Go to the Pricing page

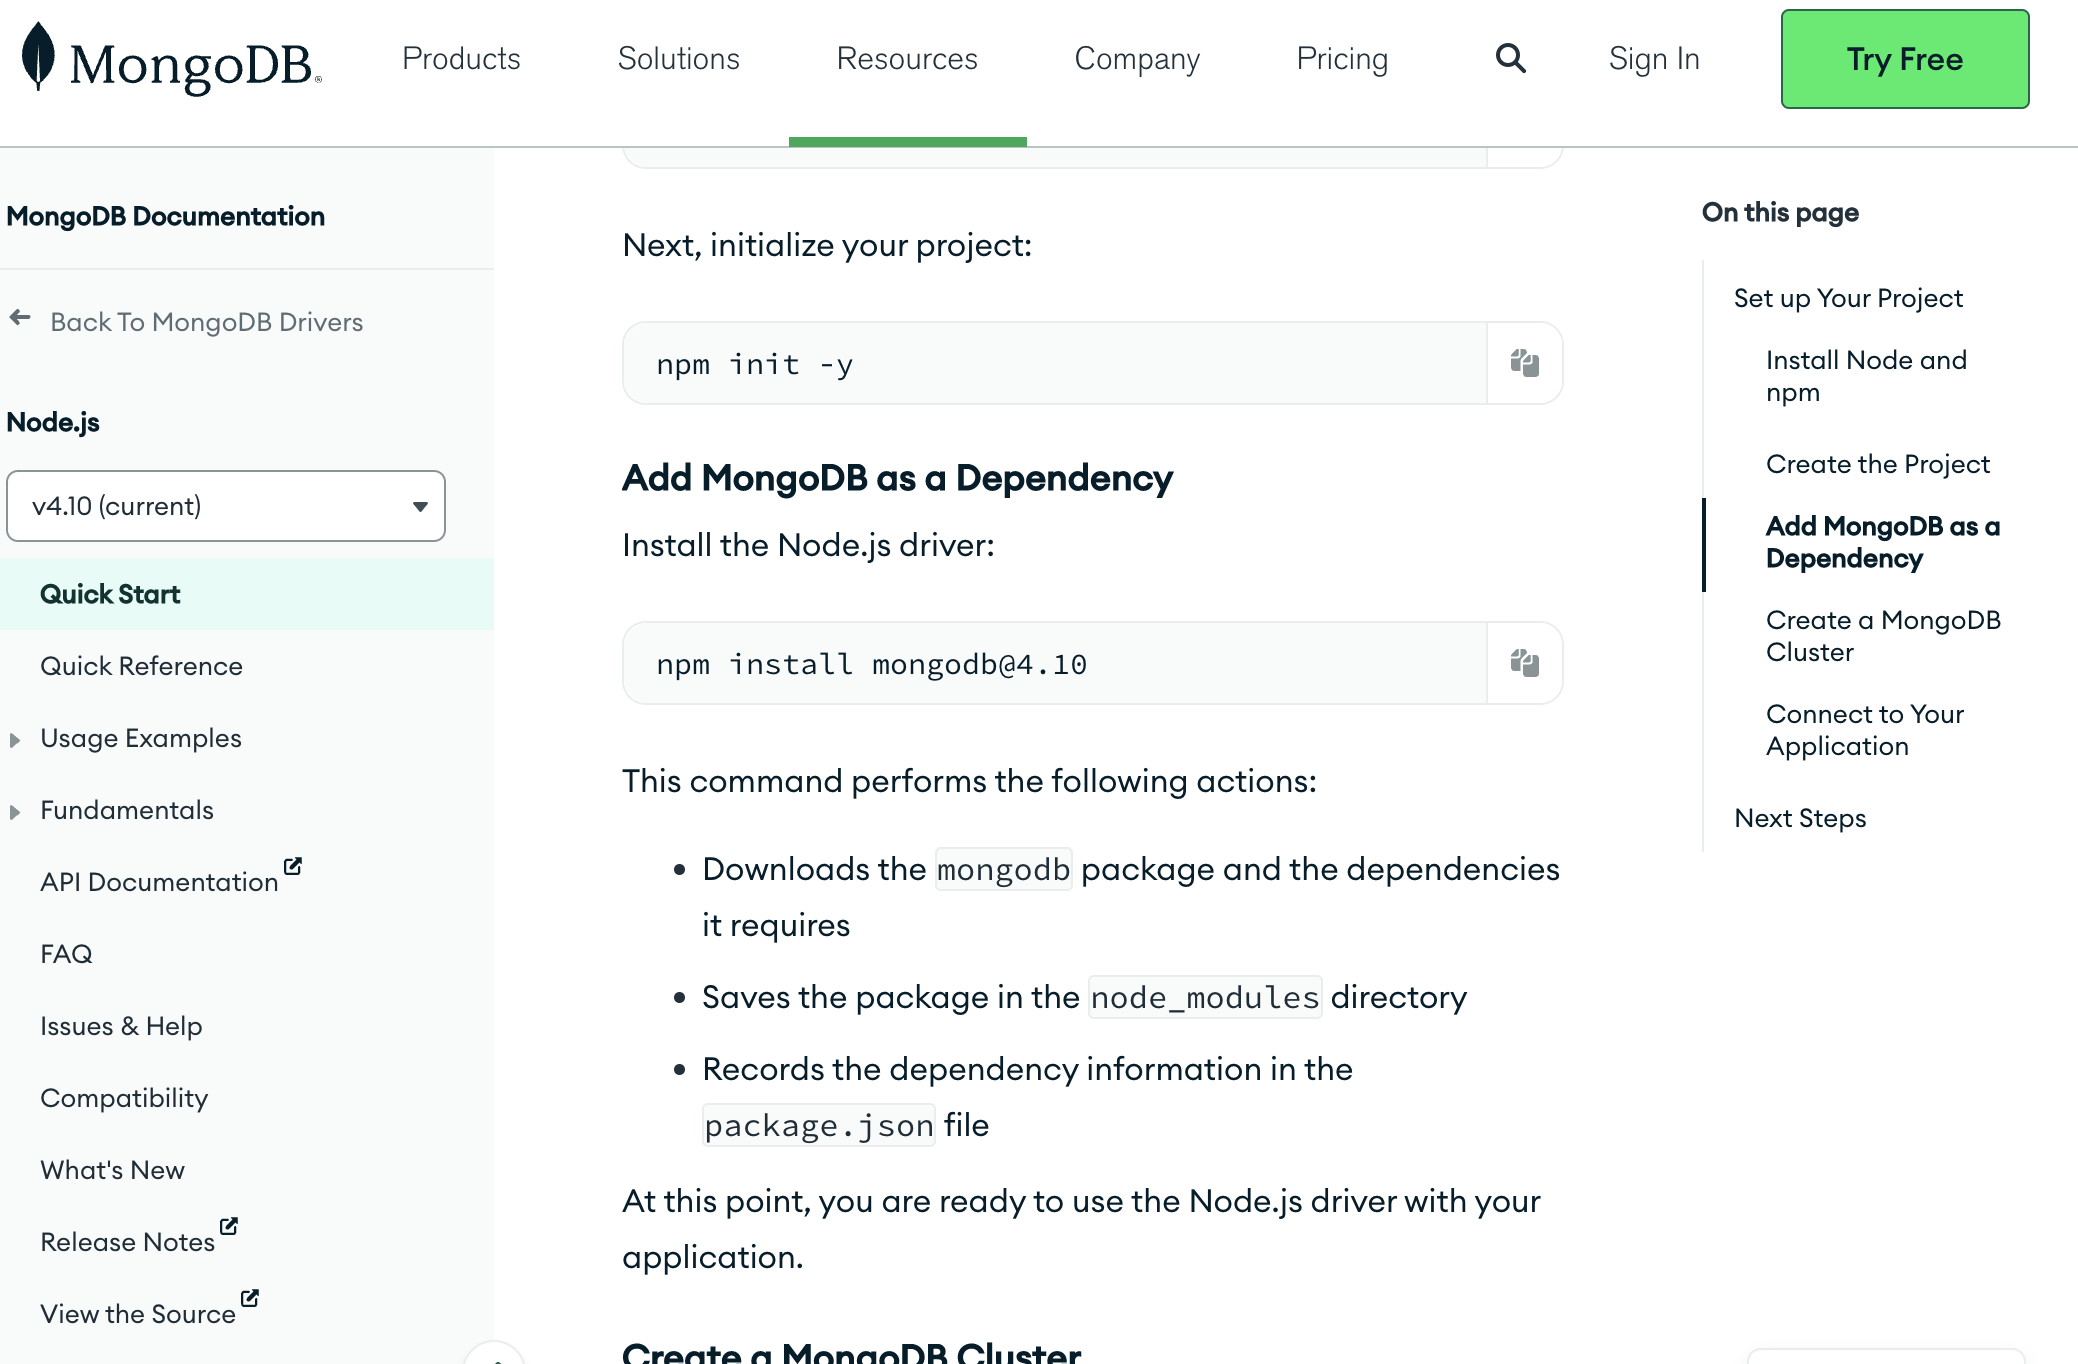click(1342, 59)
